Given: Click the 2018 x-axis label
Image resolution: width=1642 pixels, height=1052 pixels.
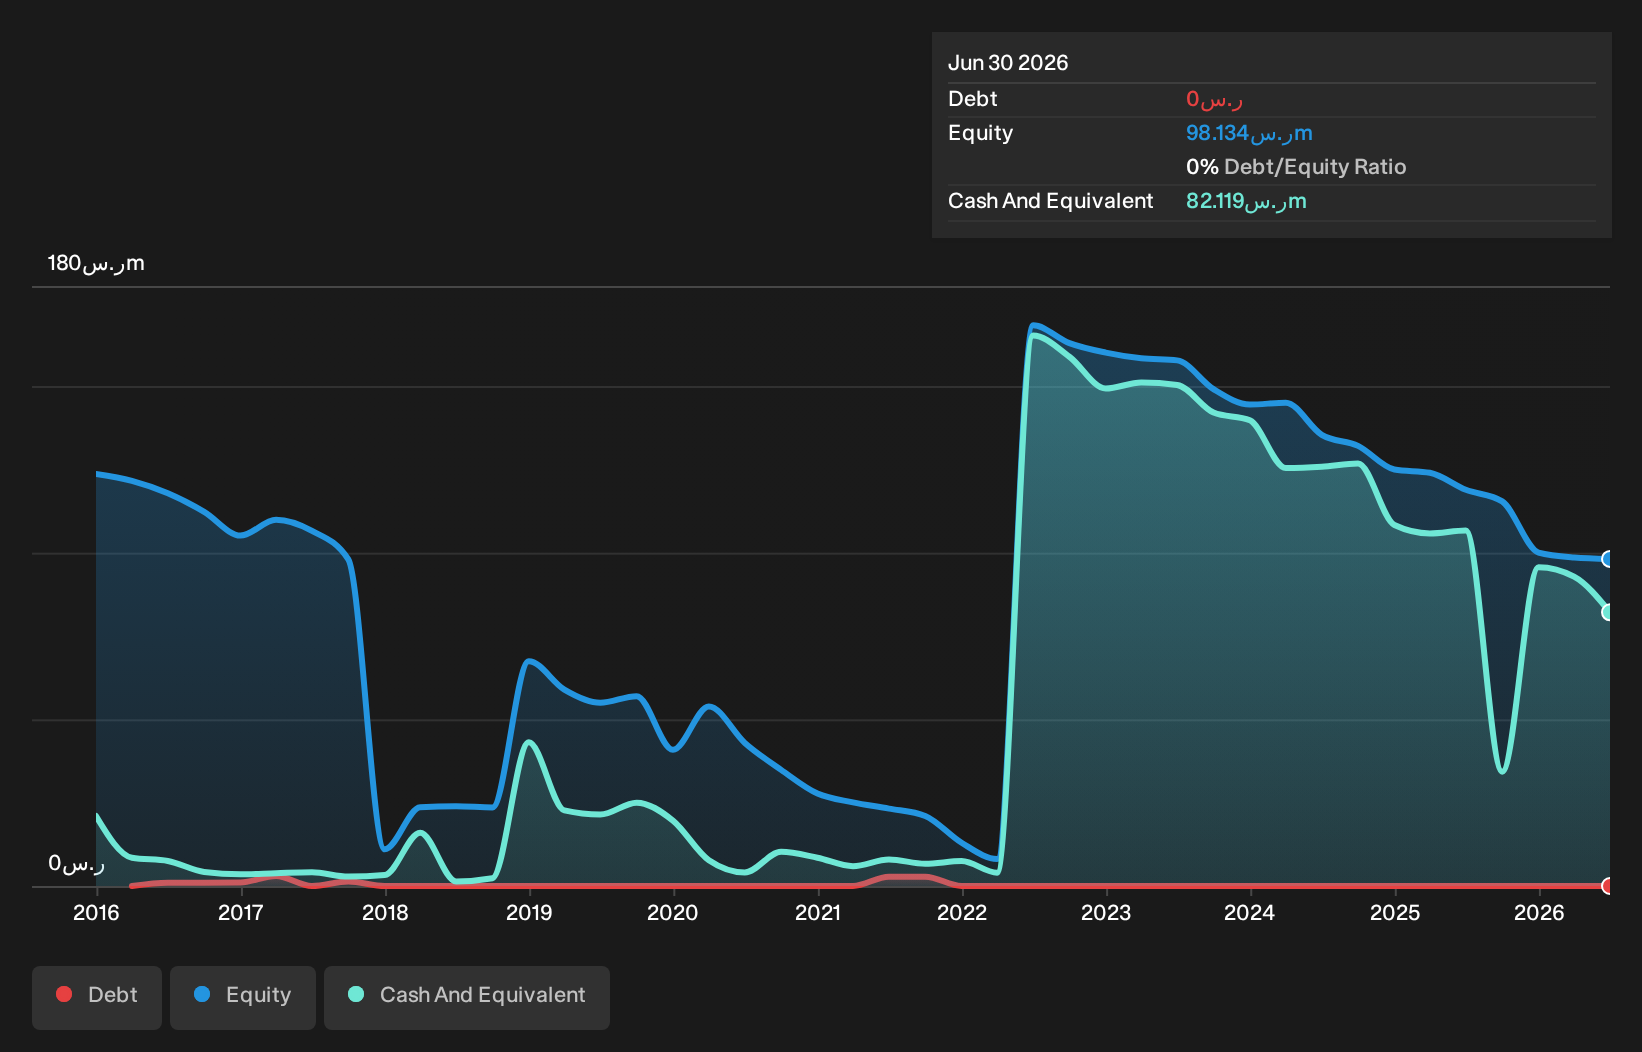Looking at the screenshot, I should [x=385, y=912].
